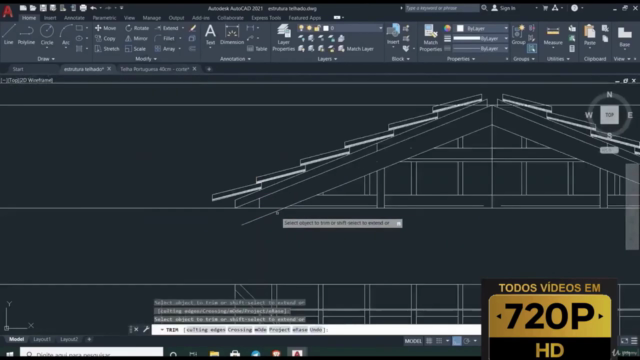Screen dimensions: 640x360
Task: Click the Undo arrow in quick access toolbar
Action: (93, 8)
